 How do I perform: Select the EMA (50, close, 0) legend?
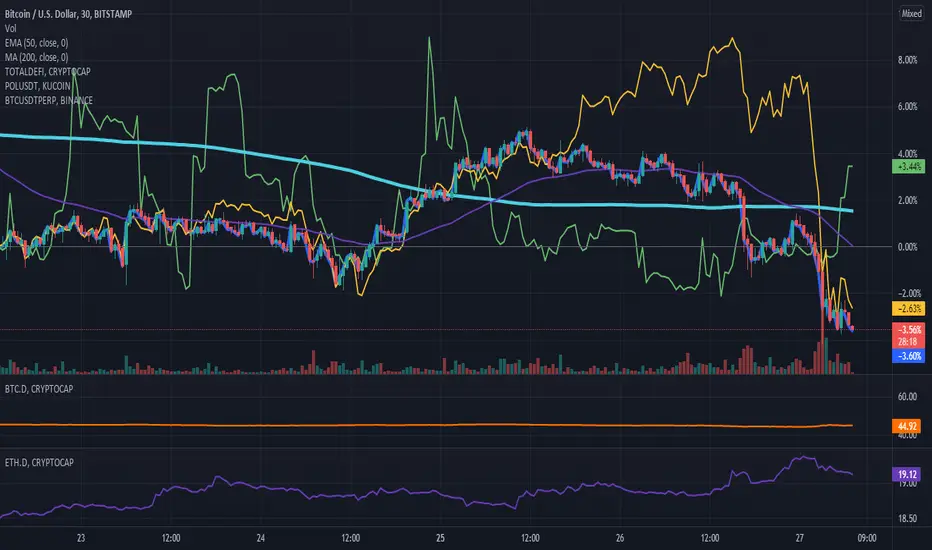coord(36,43)
